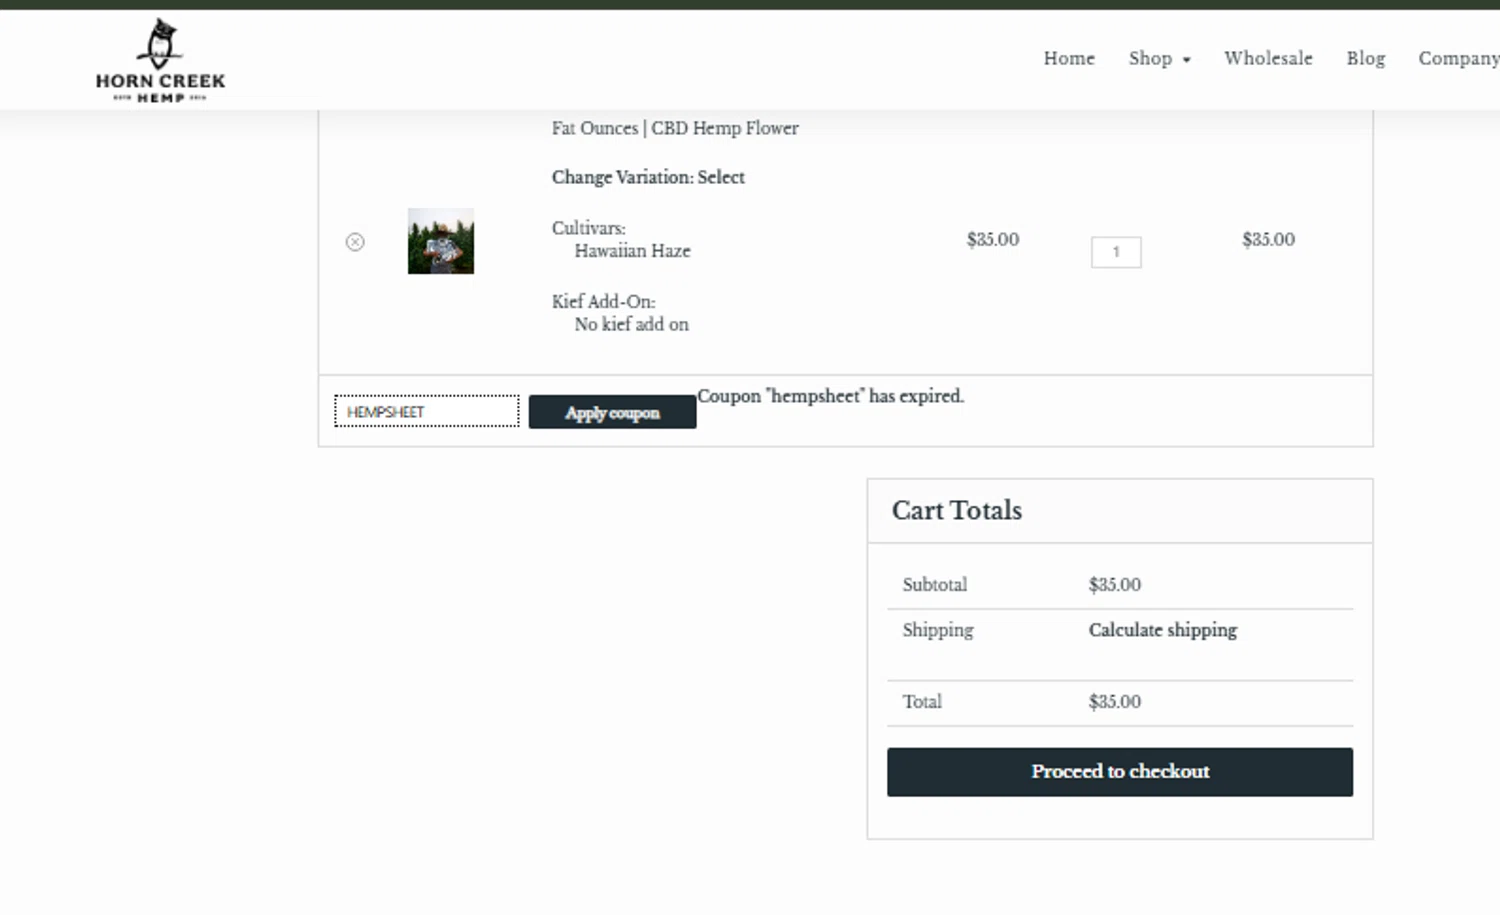The height and width of the screenshot is (915, 1500).
Task: Click the Hawaiian Haze cultivar text
Action: pos(632,251)
